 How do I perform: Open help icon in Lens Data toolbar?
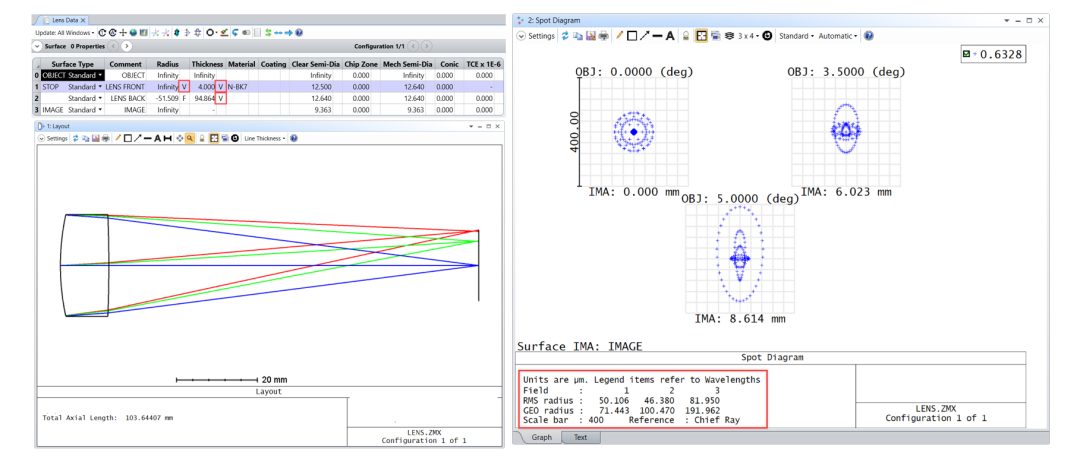tap(299, 32)
